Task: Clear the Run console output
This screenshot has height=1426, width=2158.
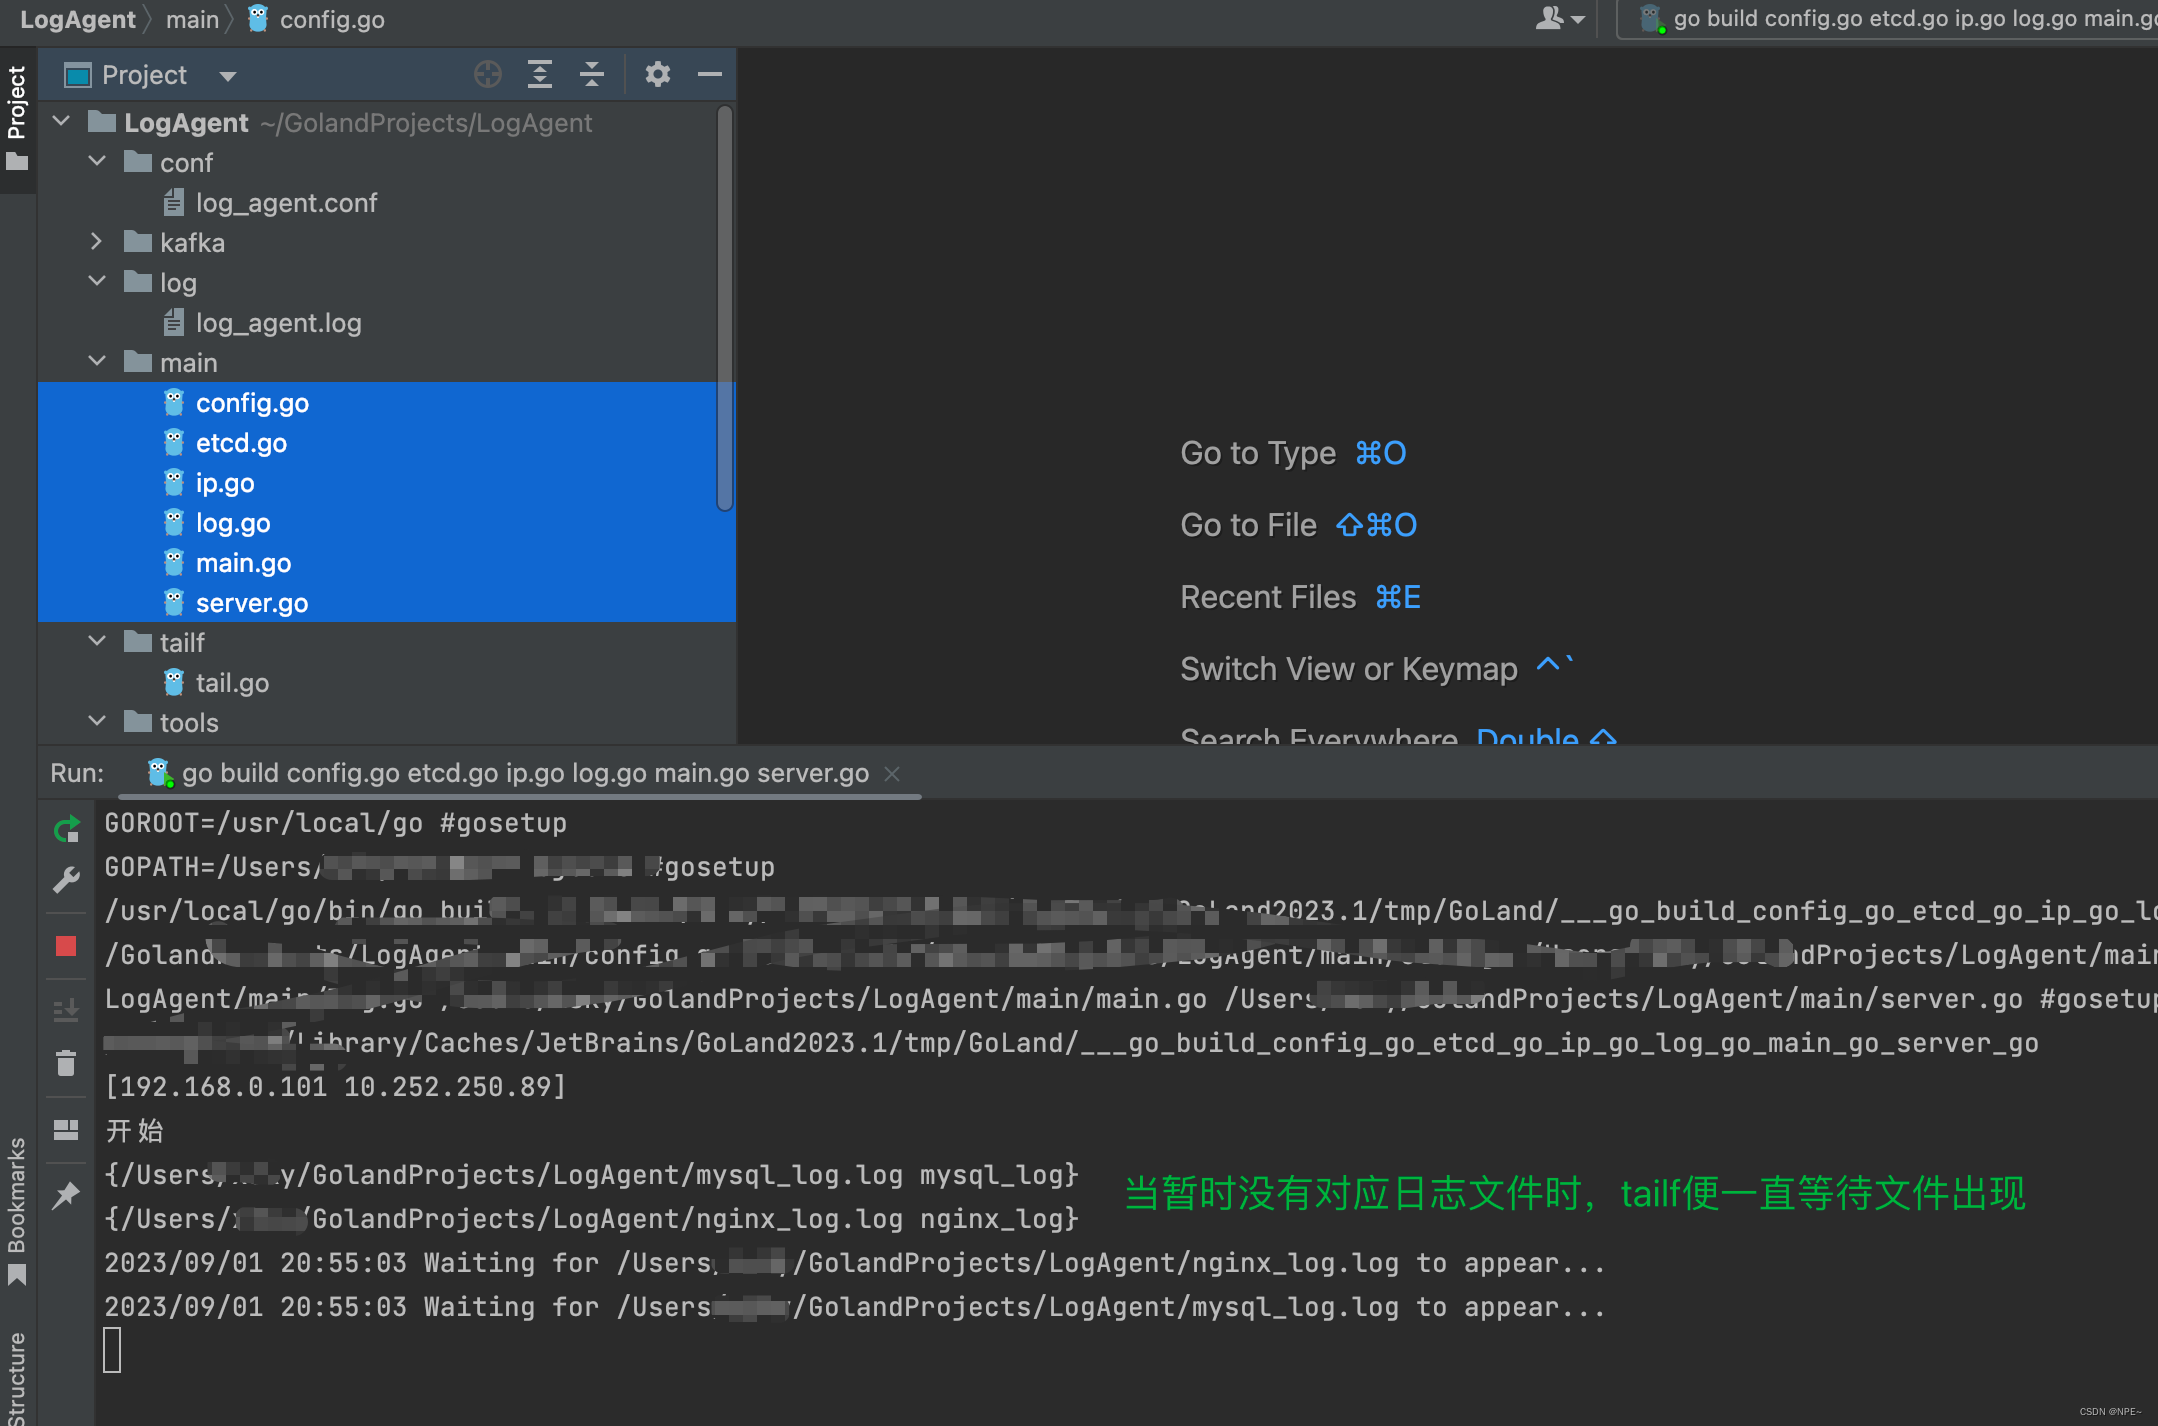Action: pyautogui.click(x=66, y=1062)
